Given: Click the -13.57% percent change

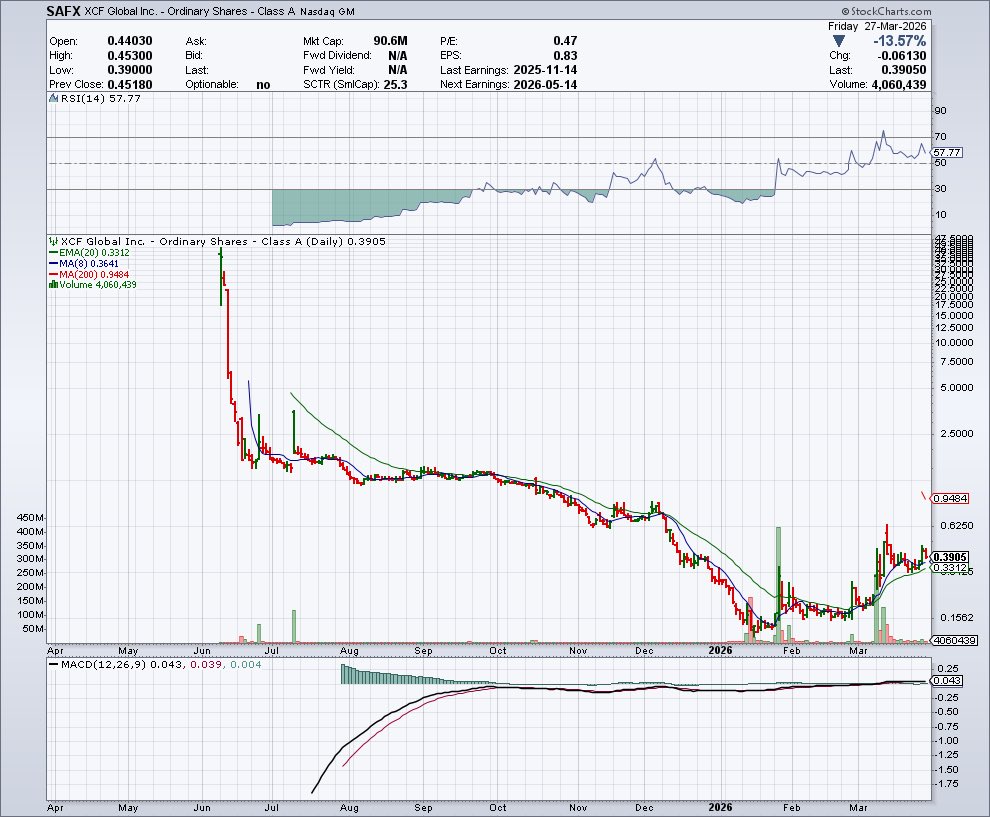Looking at the screenshot, I should click(900, 41).
